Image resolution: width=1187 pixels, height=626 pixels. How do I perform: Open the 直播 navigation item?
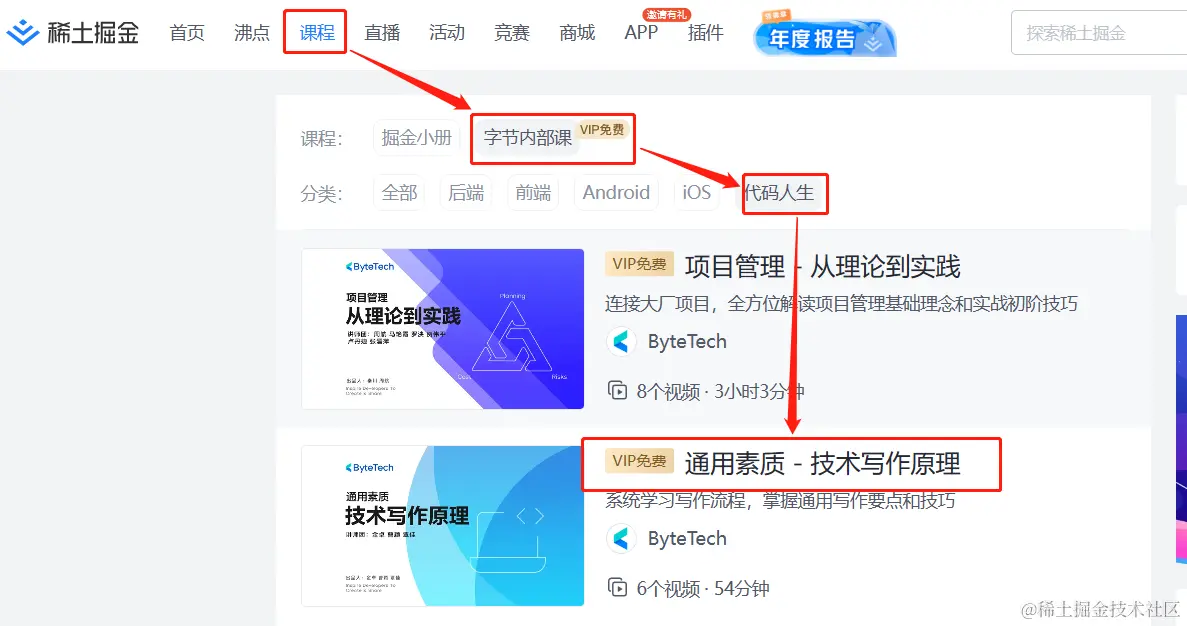[x=382, y=33]
